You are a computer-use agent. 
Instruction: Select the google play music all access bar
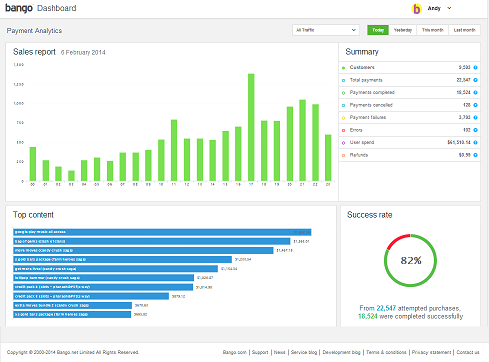162,232
